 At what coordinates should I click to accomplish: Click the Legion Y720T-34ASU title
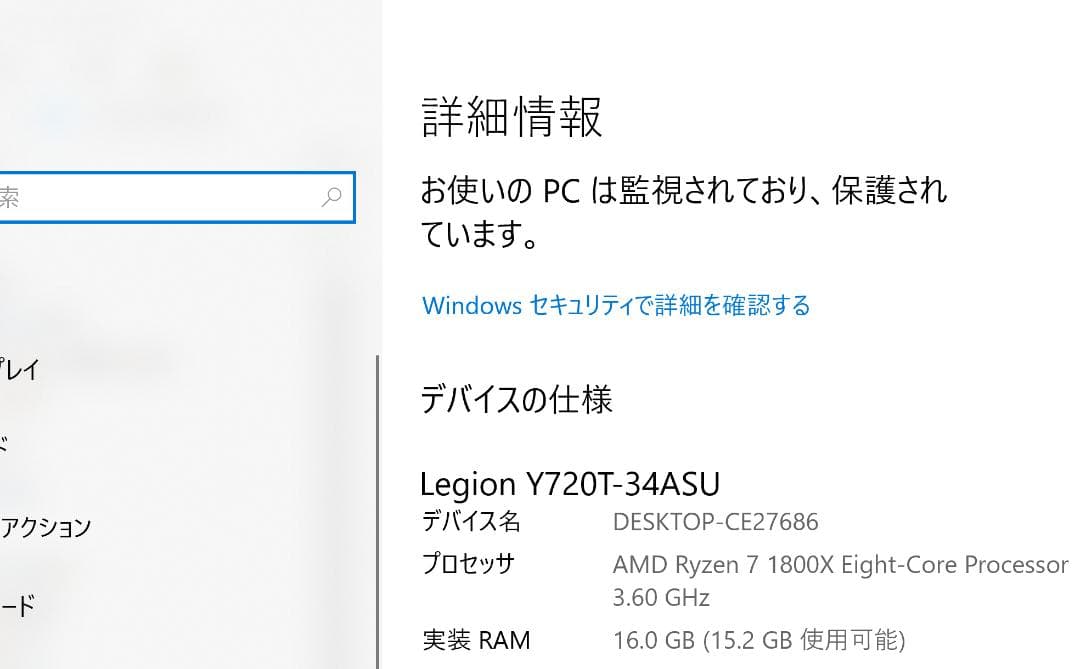570,484
